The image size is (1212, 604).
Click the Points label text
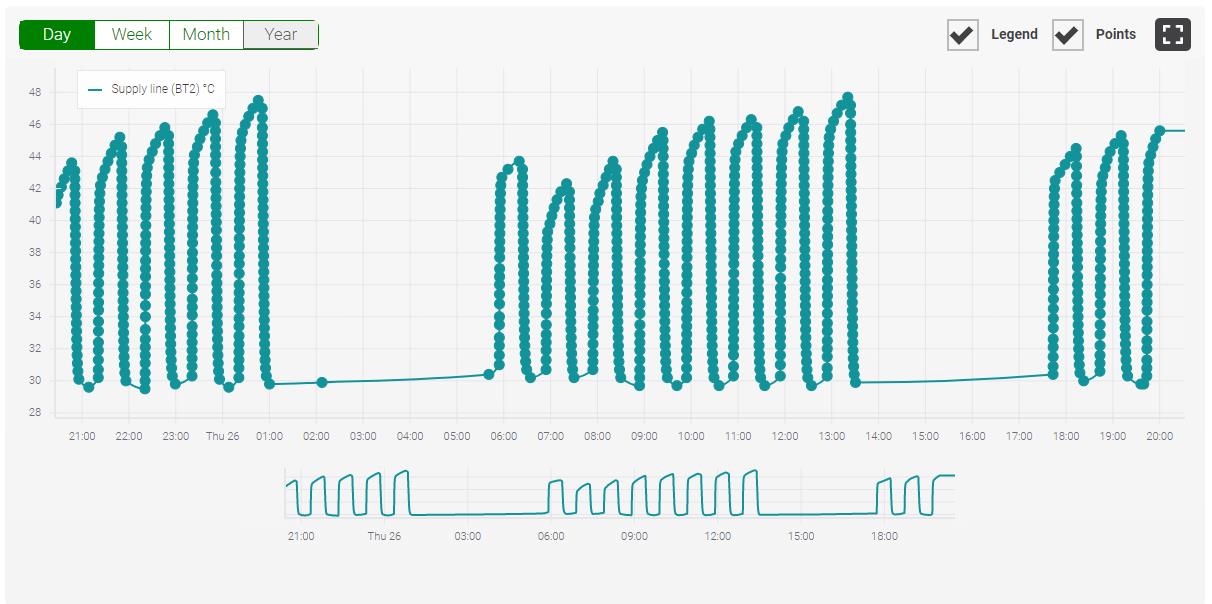pos(1116,34)
